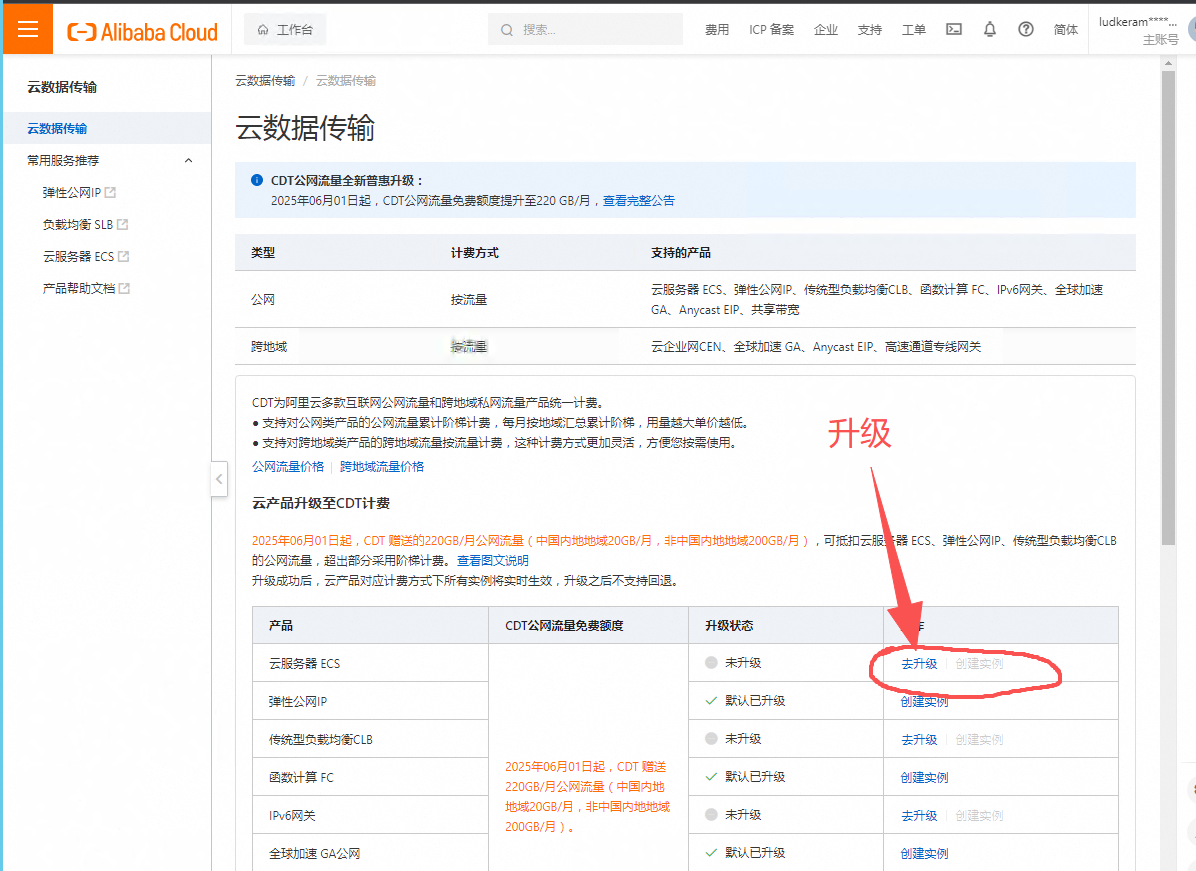1196x871 pixels.
Task: Click the Alibaba Cloud logo
Action: pyautogui.click(x=142, y=32)
